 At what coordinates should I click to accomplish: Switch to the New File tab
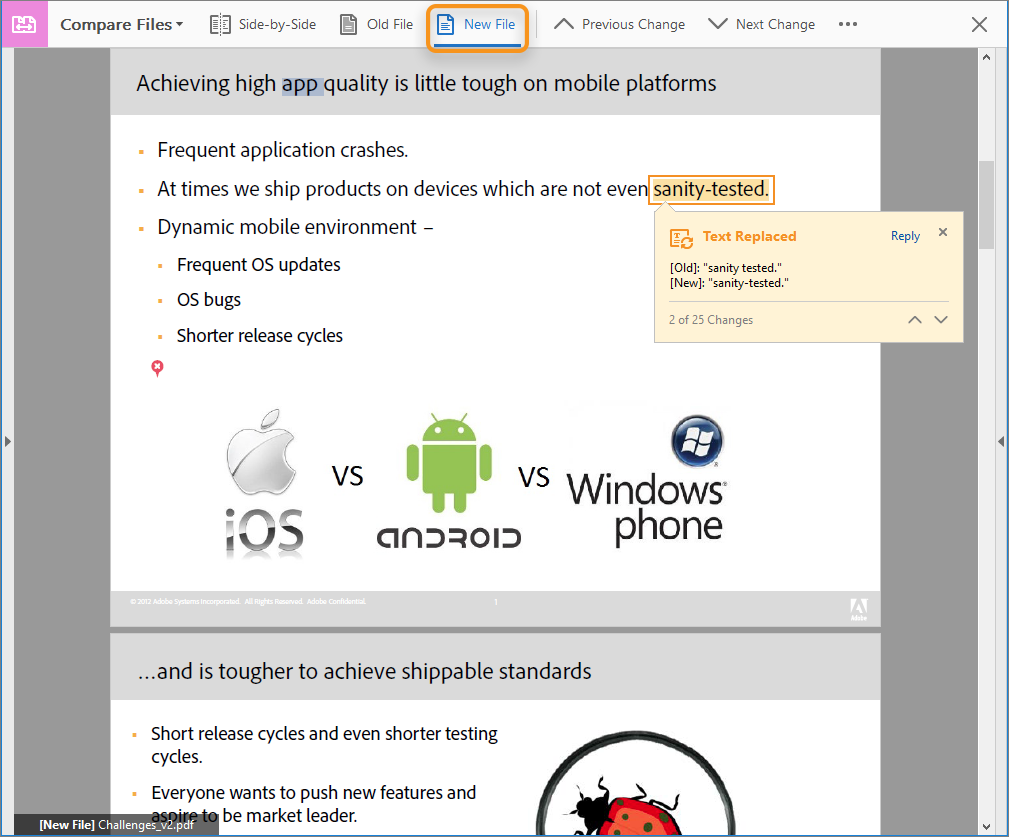[477, 23]
